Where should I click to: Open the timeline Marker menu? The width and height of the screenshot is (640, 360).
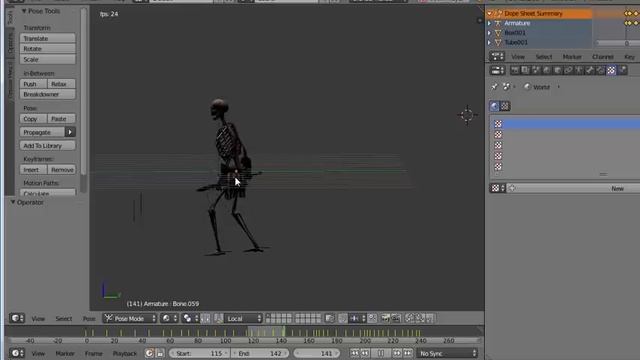click(65, 353)
